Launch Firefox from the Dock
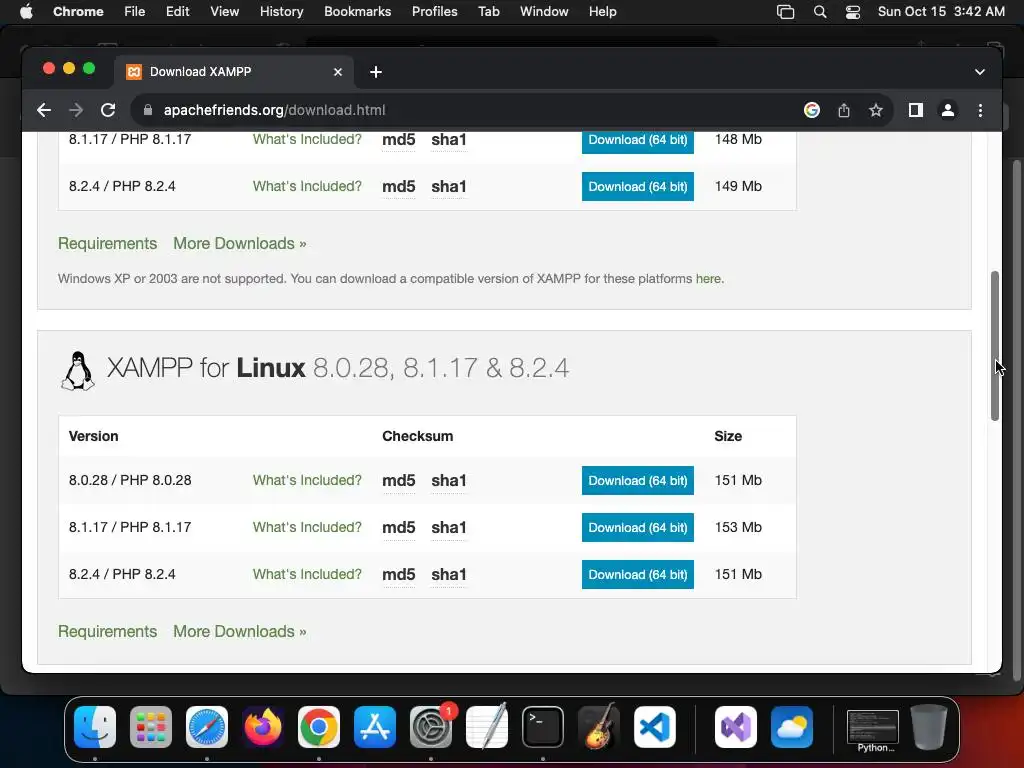Viewport: 1024px width, 768px height. 263,727
